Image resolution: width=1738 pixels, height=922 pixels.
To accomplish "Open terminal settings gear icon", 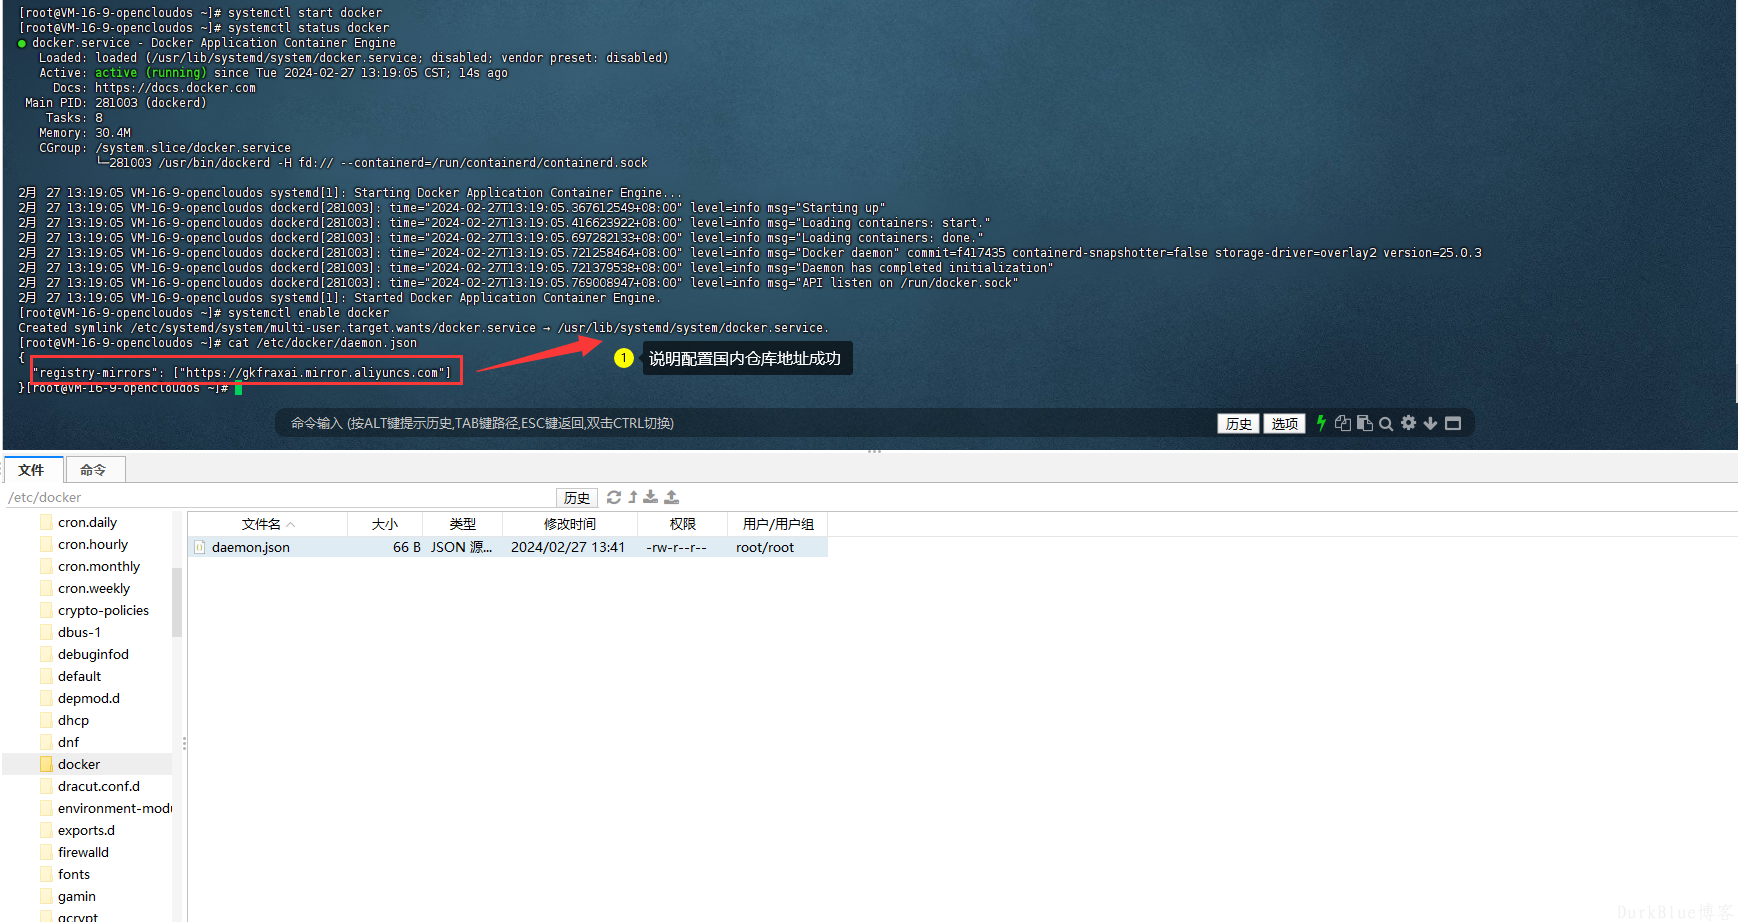I will click(x=1408, y=423).
